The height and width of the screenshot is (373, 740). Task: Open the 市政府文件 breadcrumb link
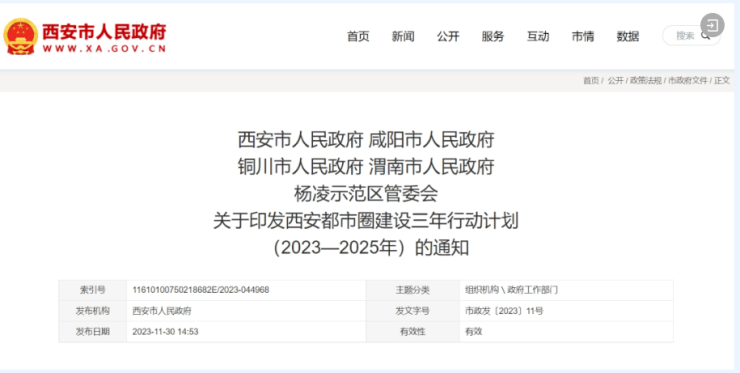pyautogui.click(x=688, y=81)
